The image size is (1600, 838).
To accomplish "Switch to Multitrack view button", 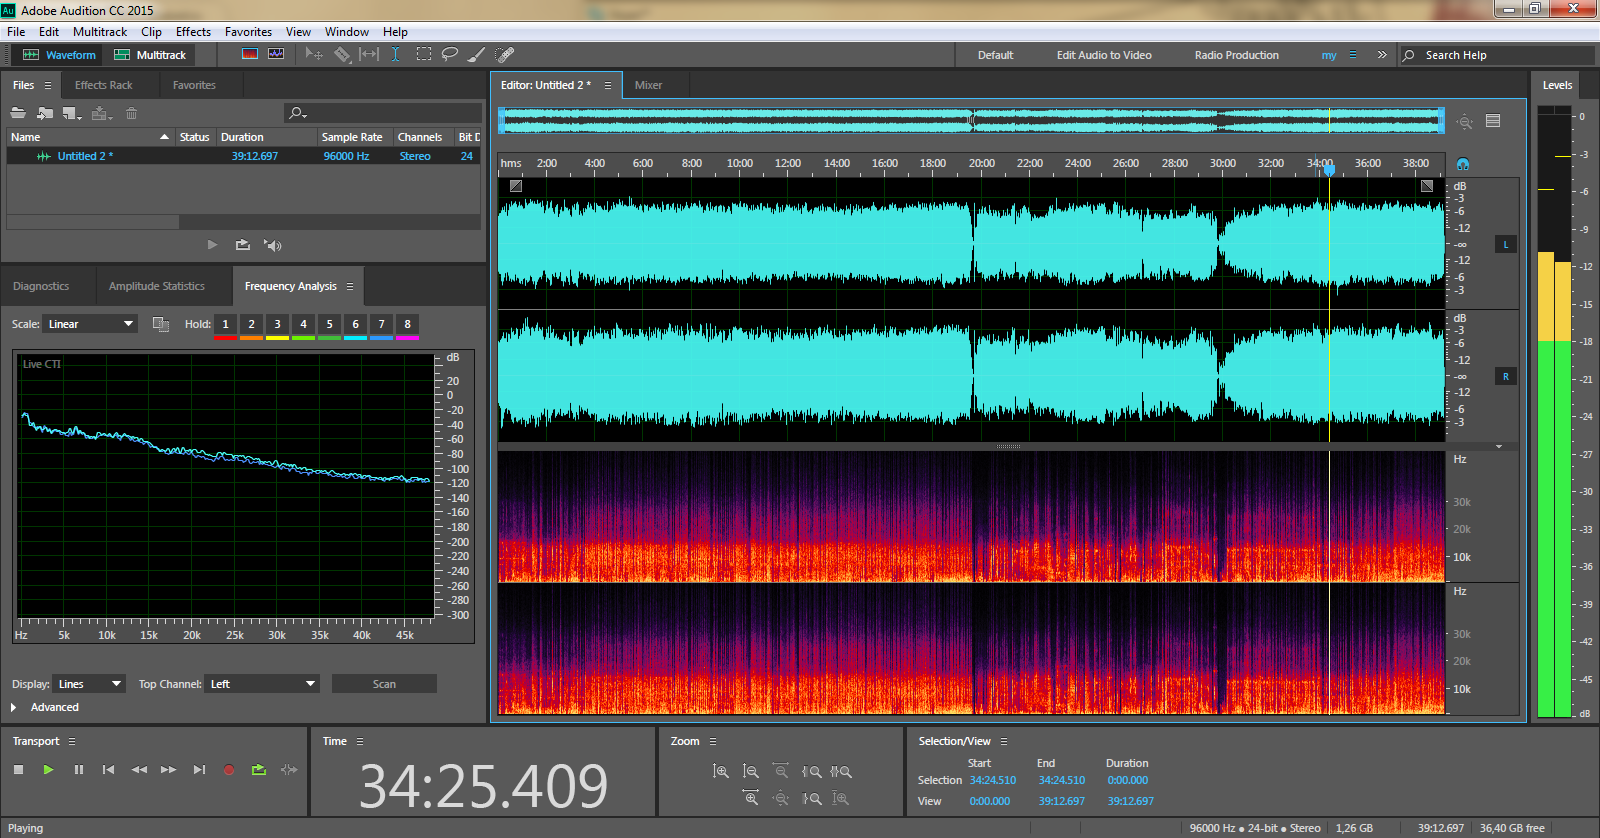I will point(150,55).
